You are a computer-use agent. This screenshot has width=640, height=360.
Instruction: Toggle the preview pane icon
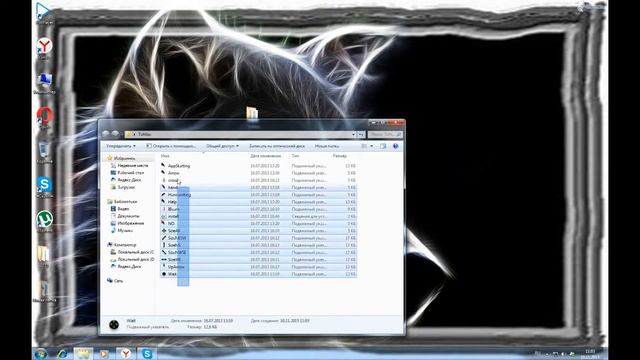(383, 146)
